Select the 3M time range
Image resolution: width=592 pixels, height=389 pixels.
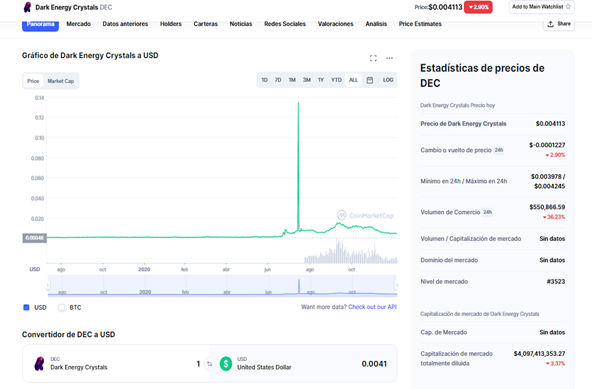pyautogui.click(x=307, y=80)
